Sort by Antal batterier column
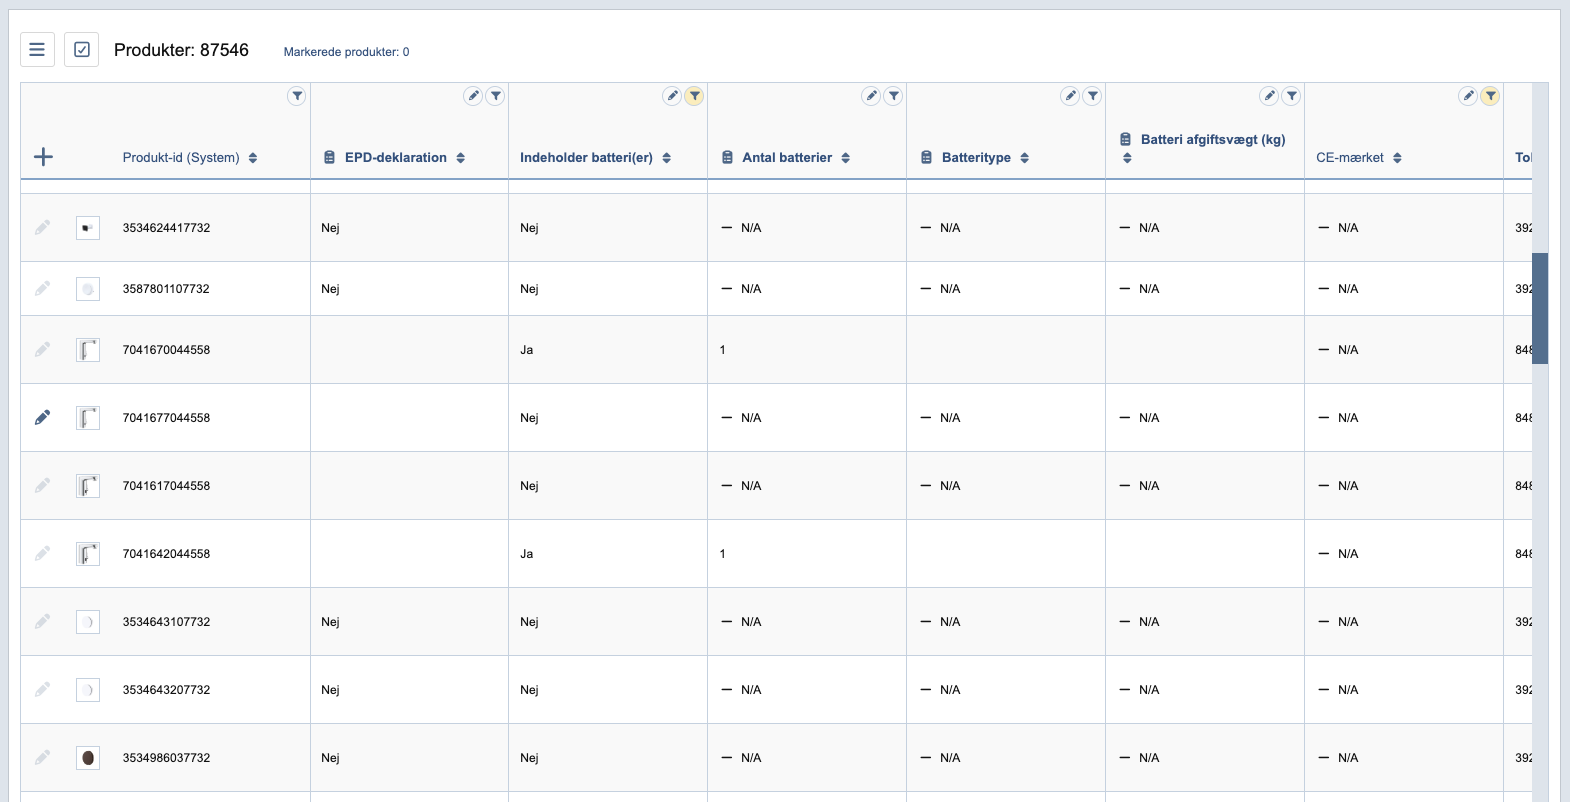Screen dimensions: 1570x802 point(845,158)
